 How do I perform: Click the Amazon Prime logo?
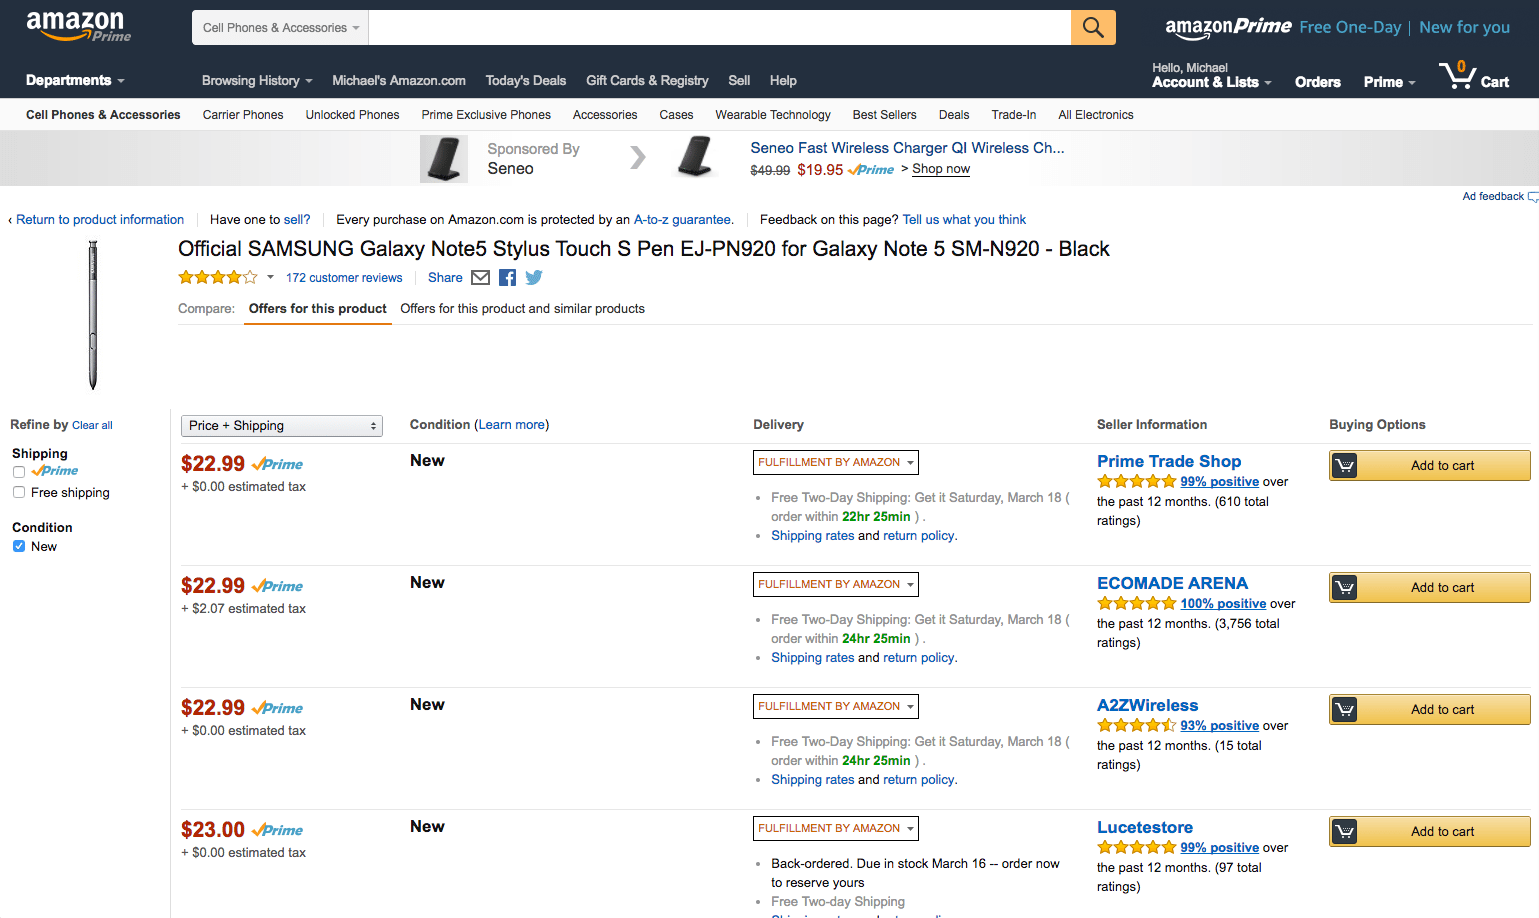point(78,27)
